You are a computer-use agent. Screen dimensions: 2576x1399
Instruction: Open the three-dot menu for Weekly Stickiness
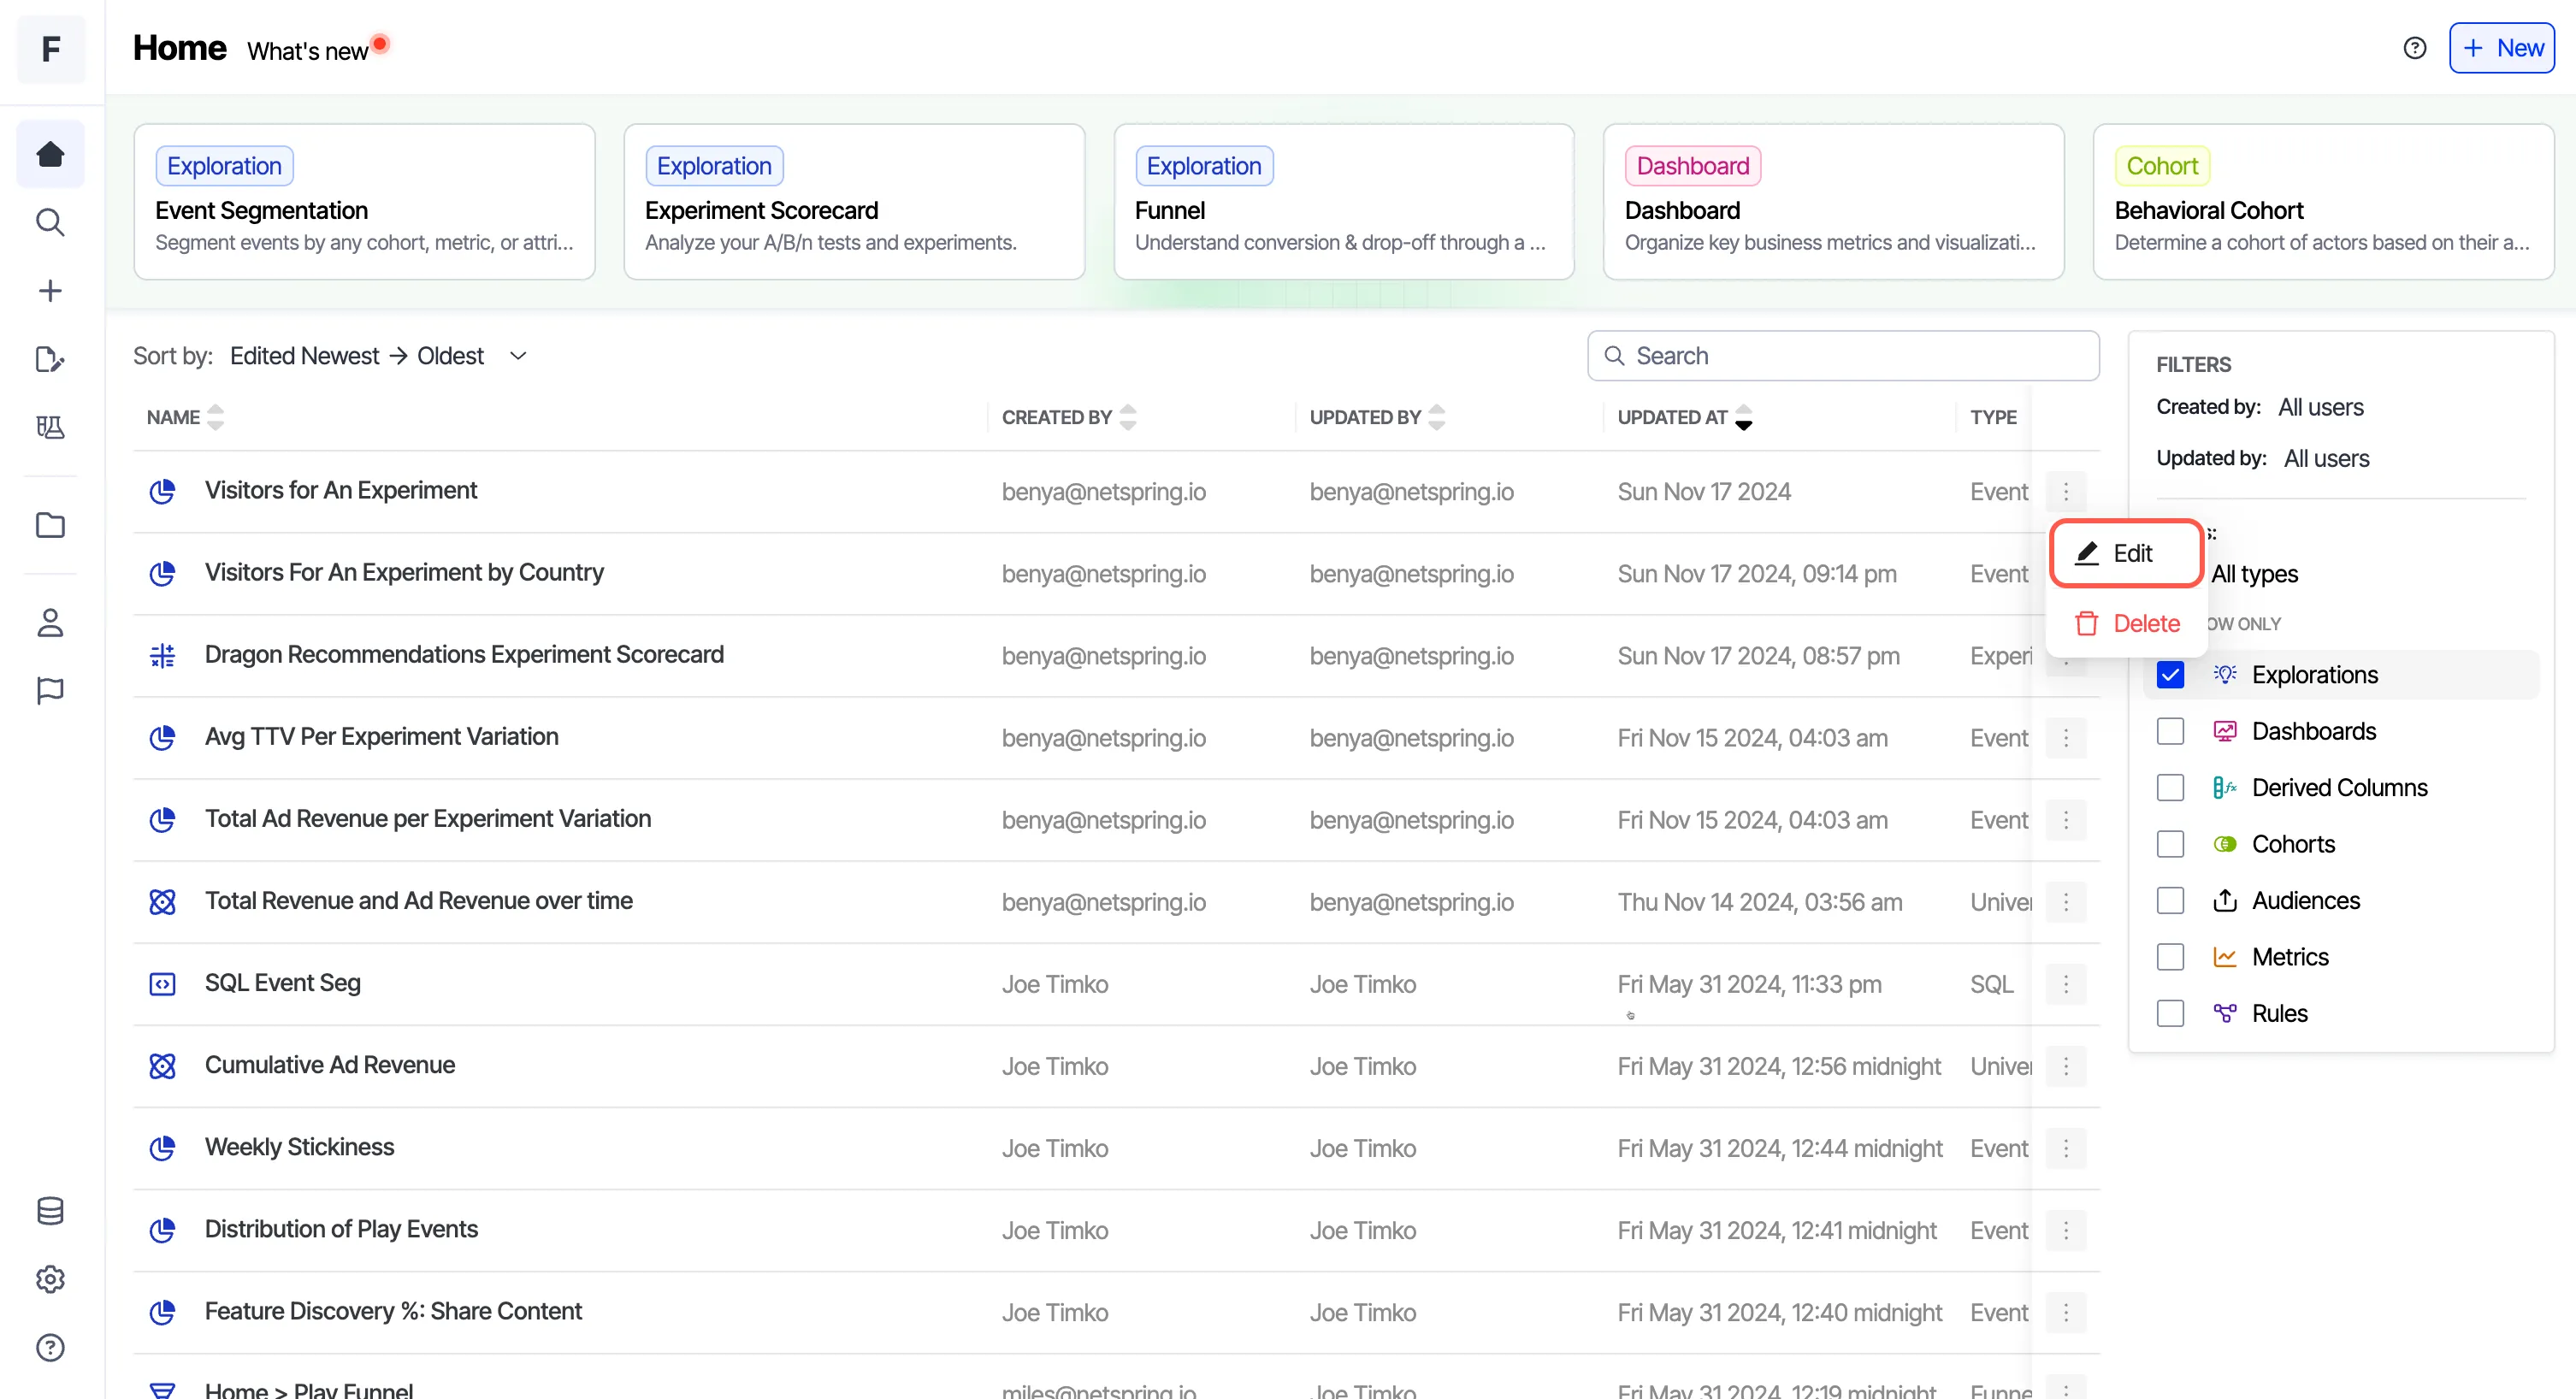(x=2066, y=1148)
